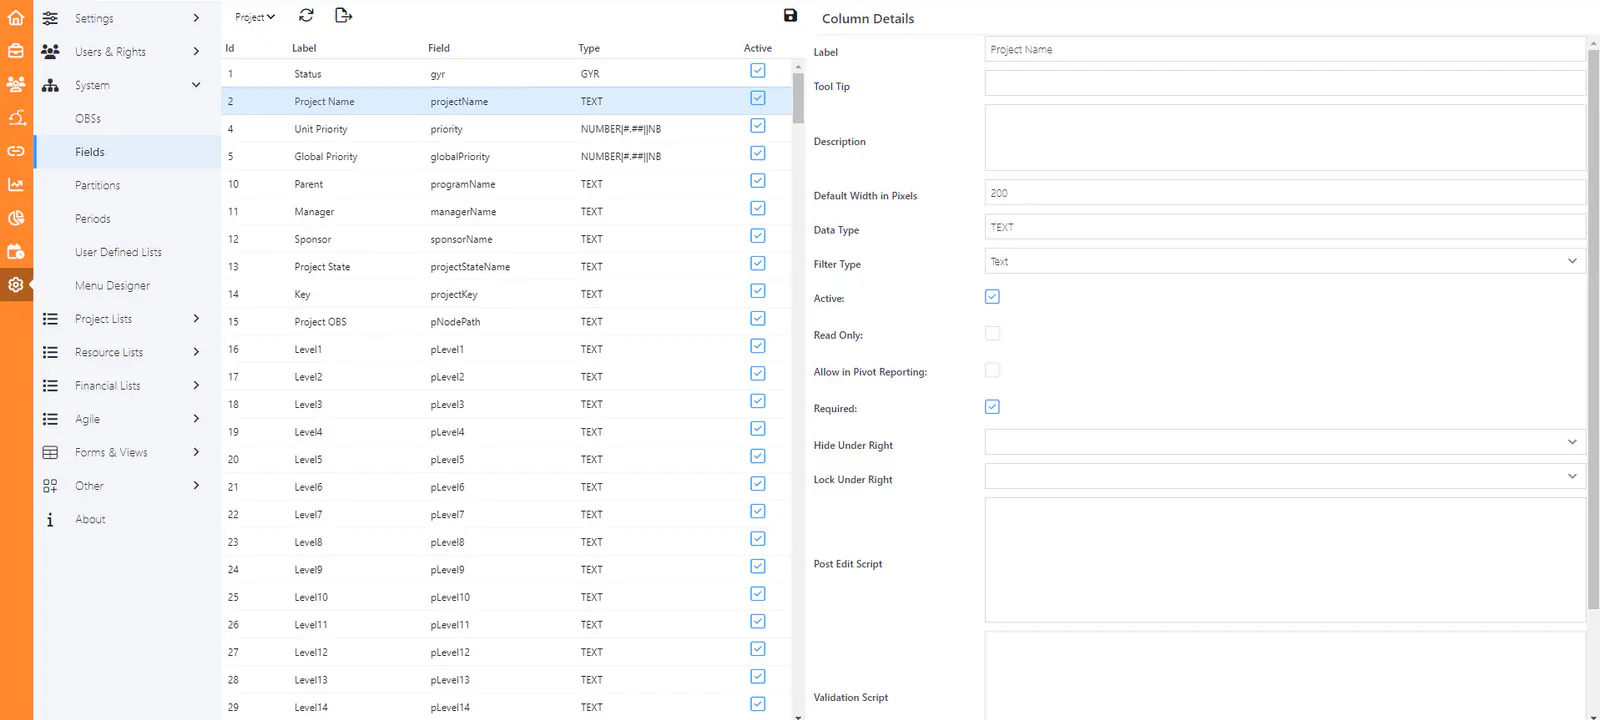1600x720 pixels.
Task: Open the Hide Under Right dropdown
Action: click(x=1285, y=442)
